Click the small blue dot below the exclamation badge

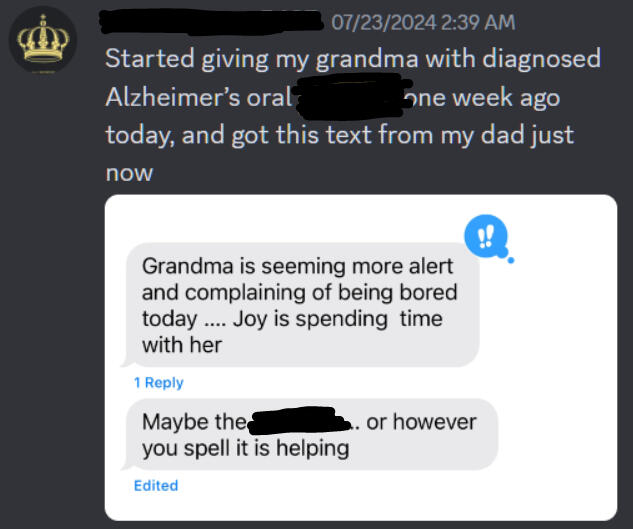coord(511,262)
